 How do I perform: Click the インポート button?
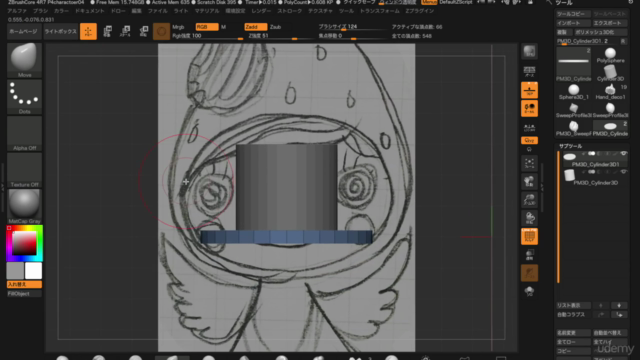(x=573, y=23)
